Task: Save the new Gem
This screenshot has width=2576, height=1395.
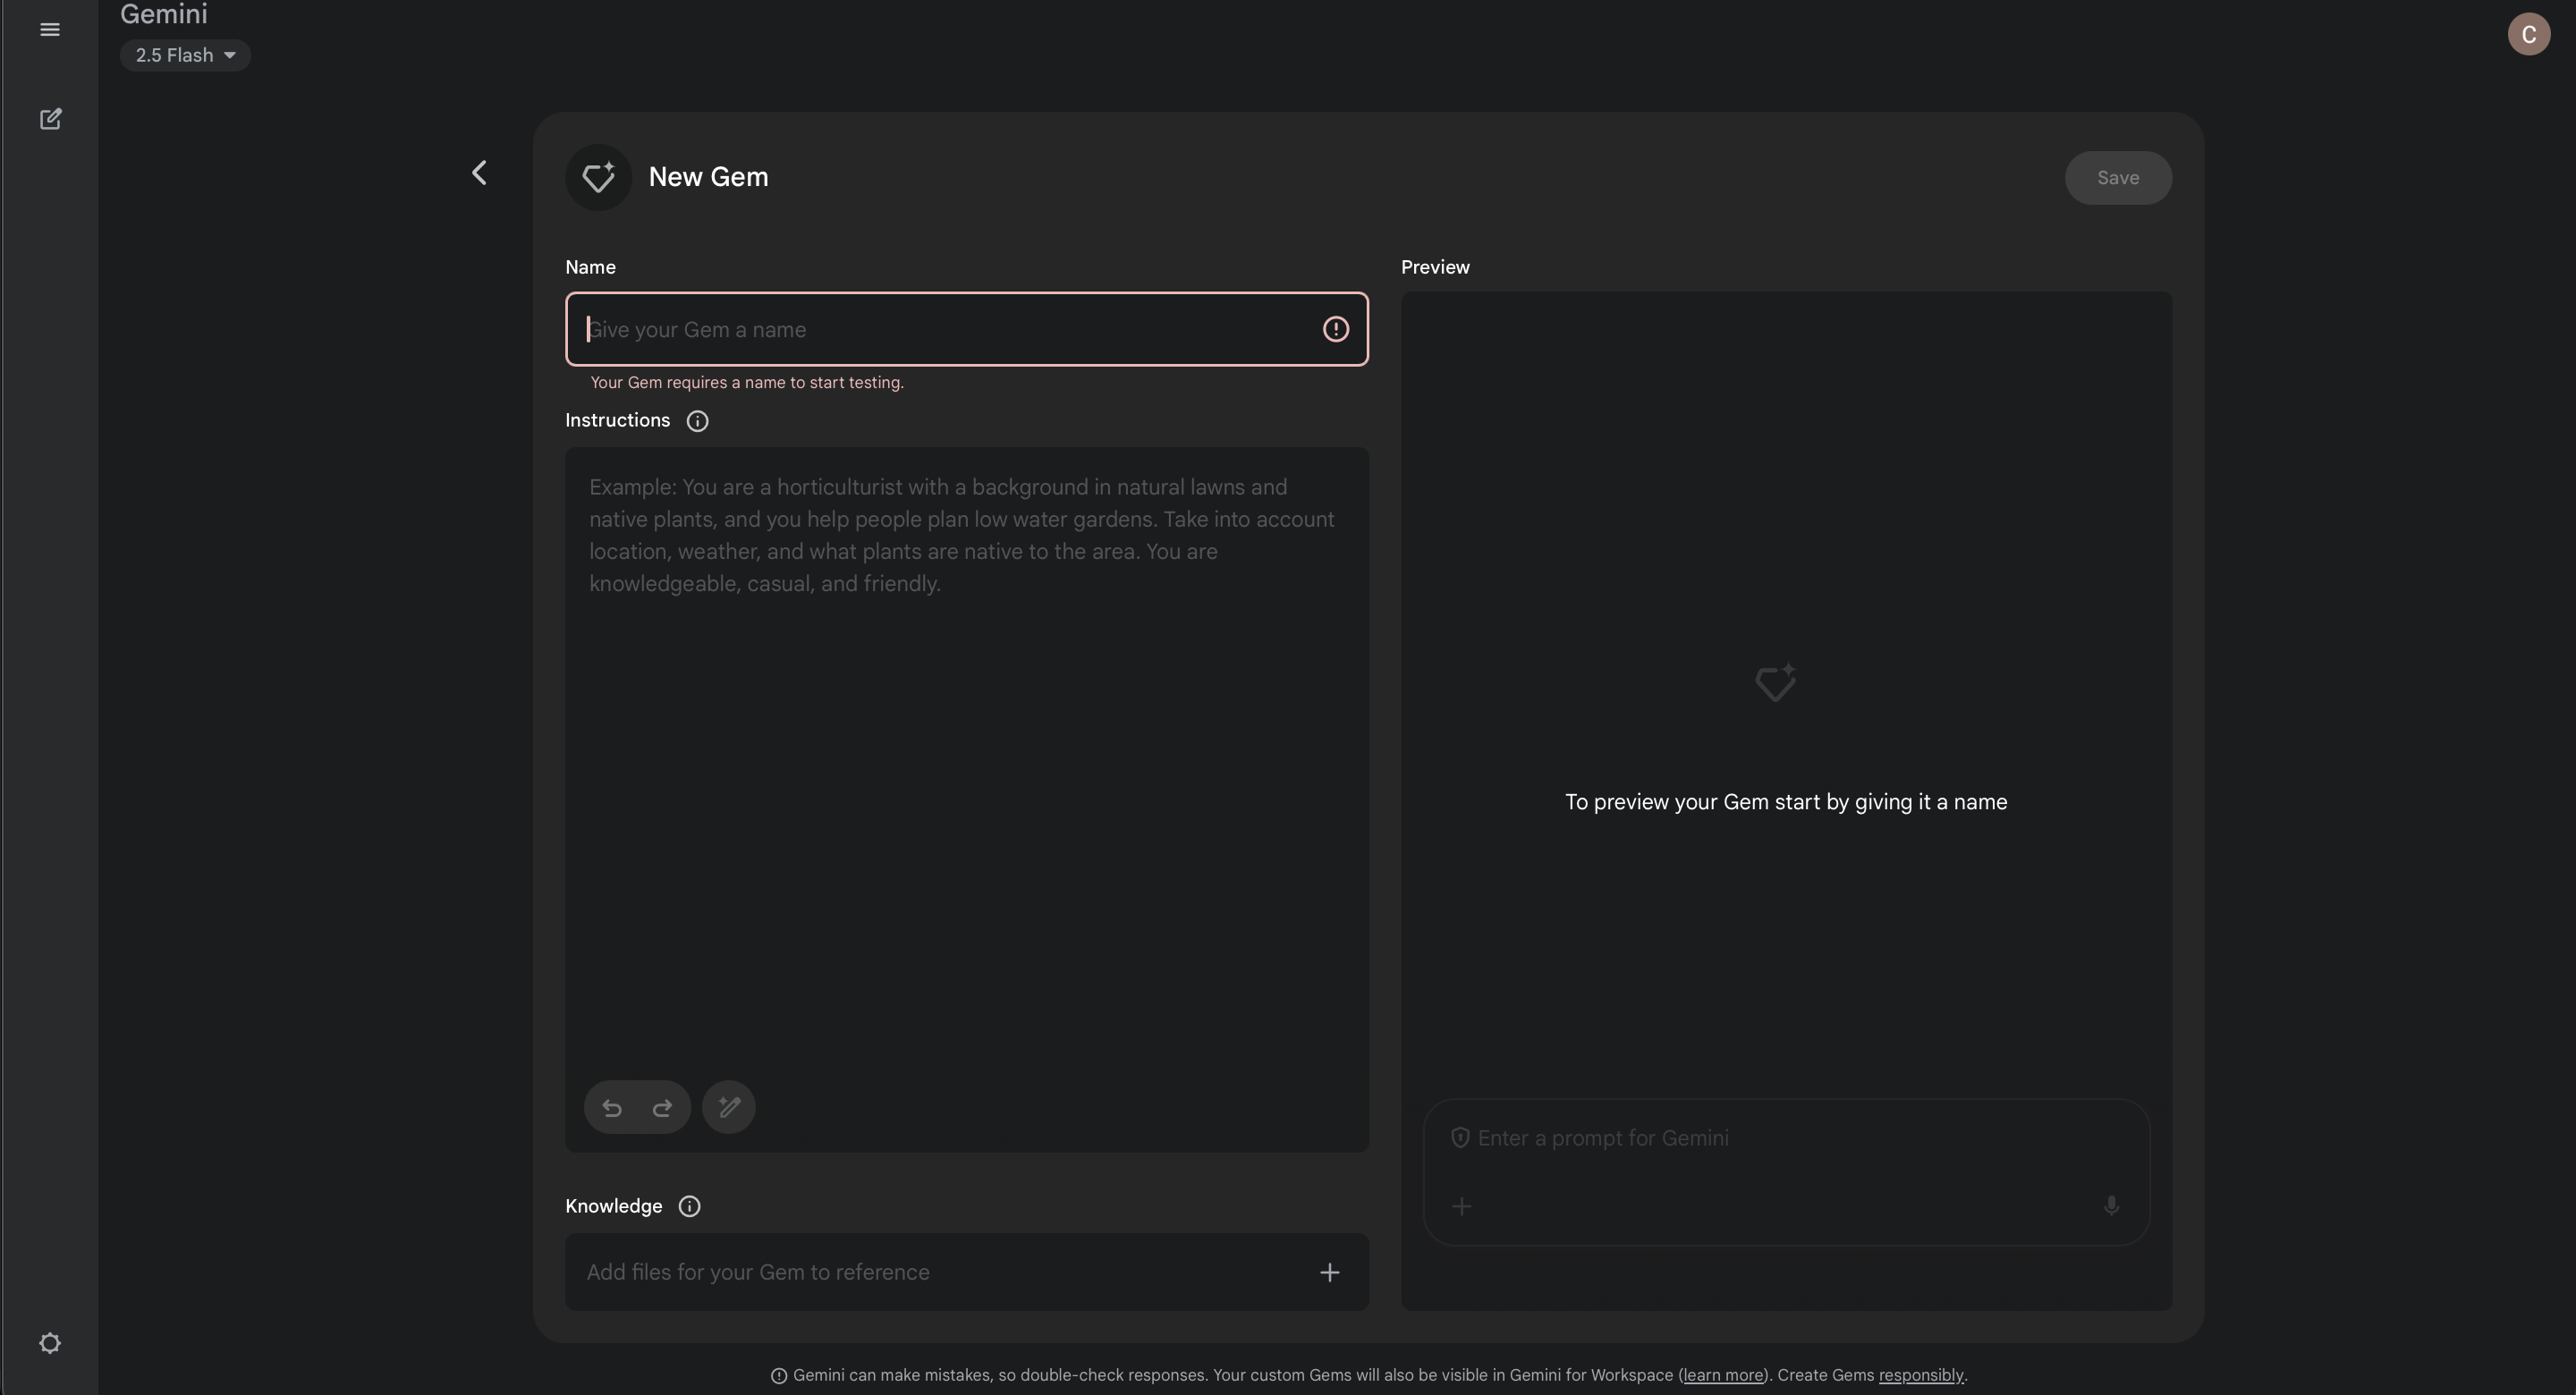Action: (x=2118, y=177)
